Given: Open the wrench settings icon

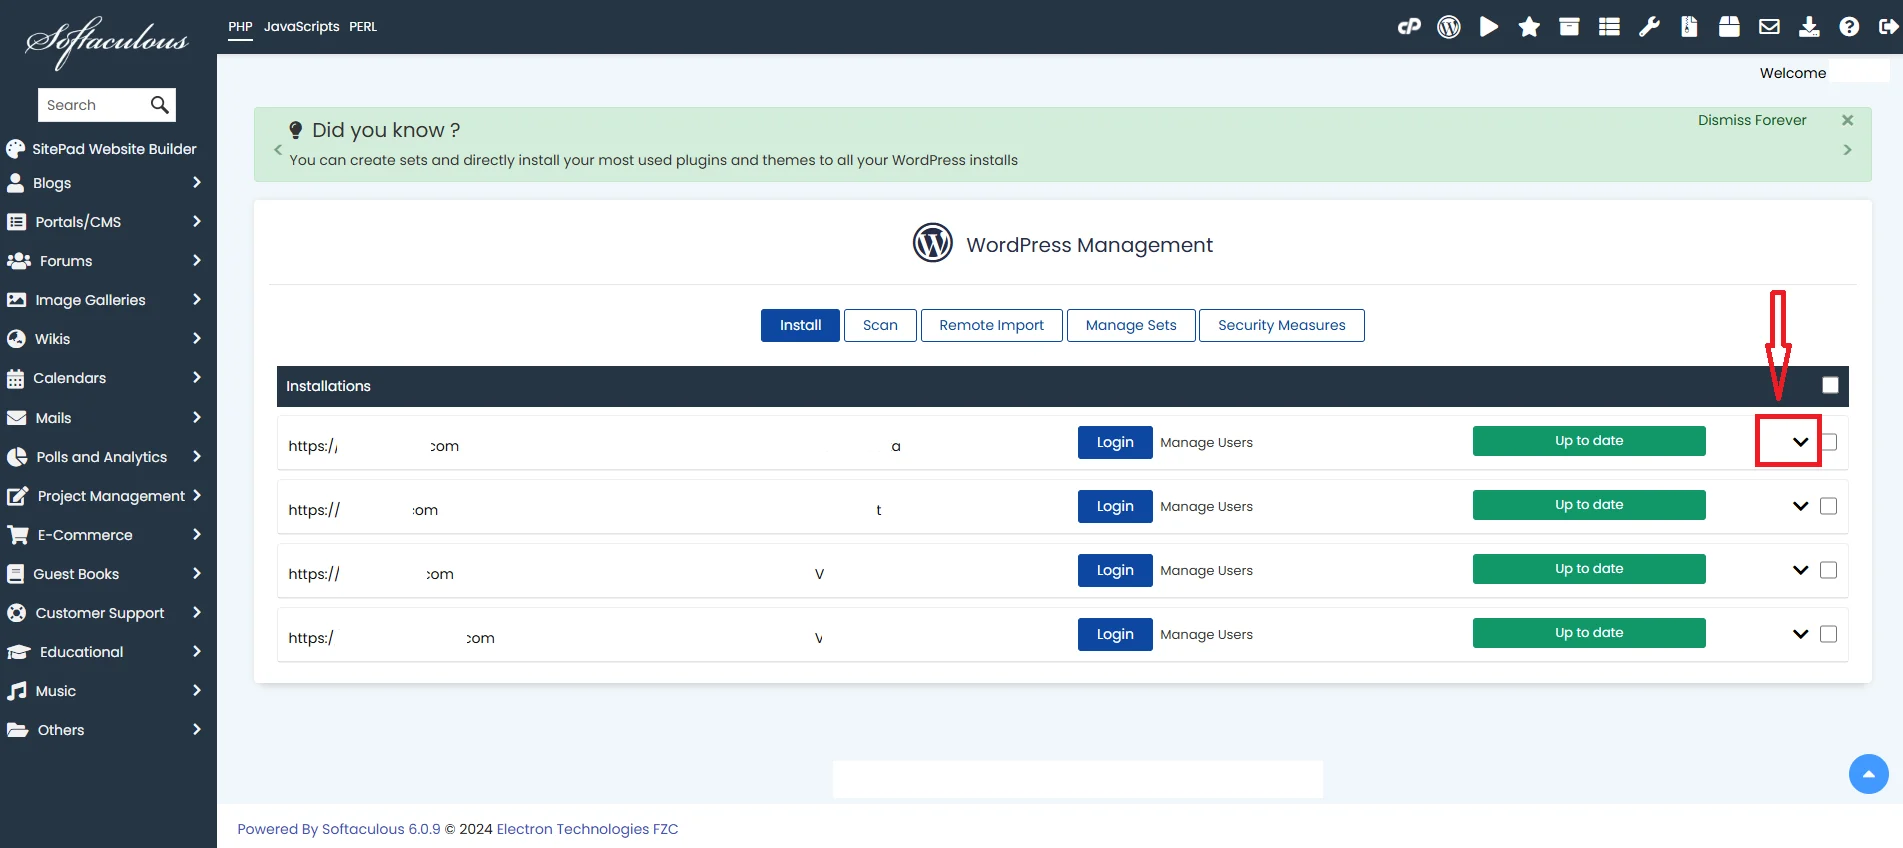Looking at the screenshot, I should click(1649, 27).
